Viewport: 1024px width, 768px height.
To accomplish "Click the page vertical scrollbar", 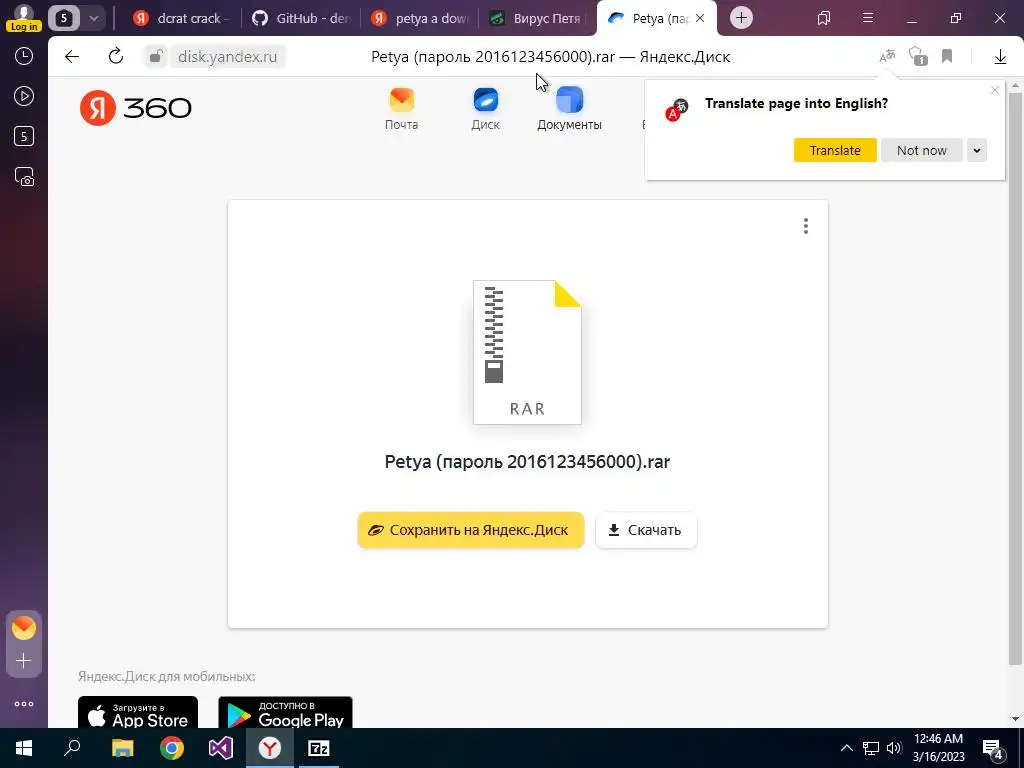I will pyautogui.click(x=1015, y=379).
